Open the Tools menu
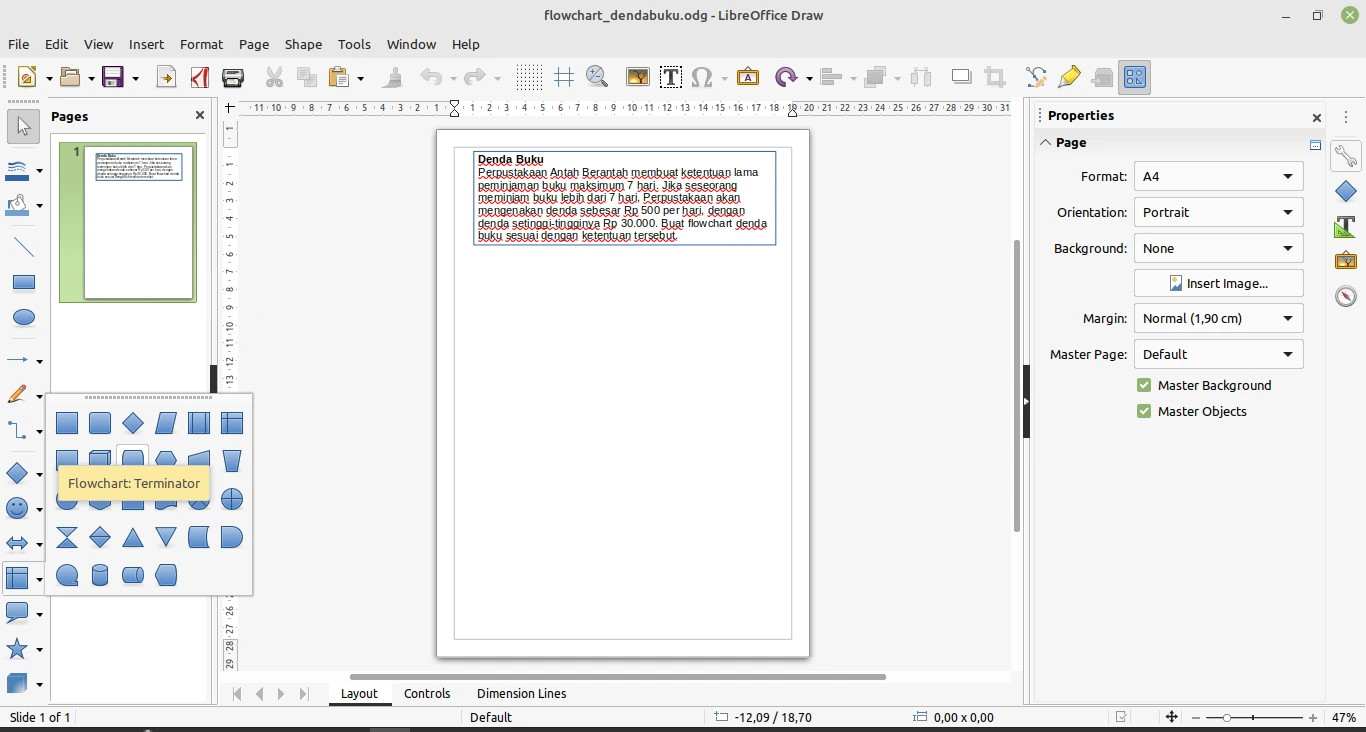This screenshot has height=732, width=1366. (x=354, y=44)
